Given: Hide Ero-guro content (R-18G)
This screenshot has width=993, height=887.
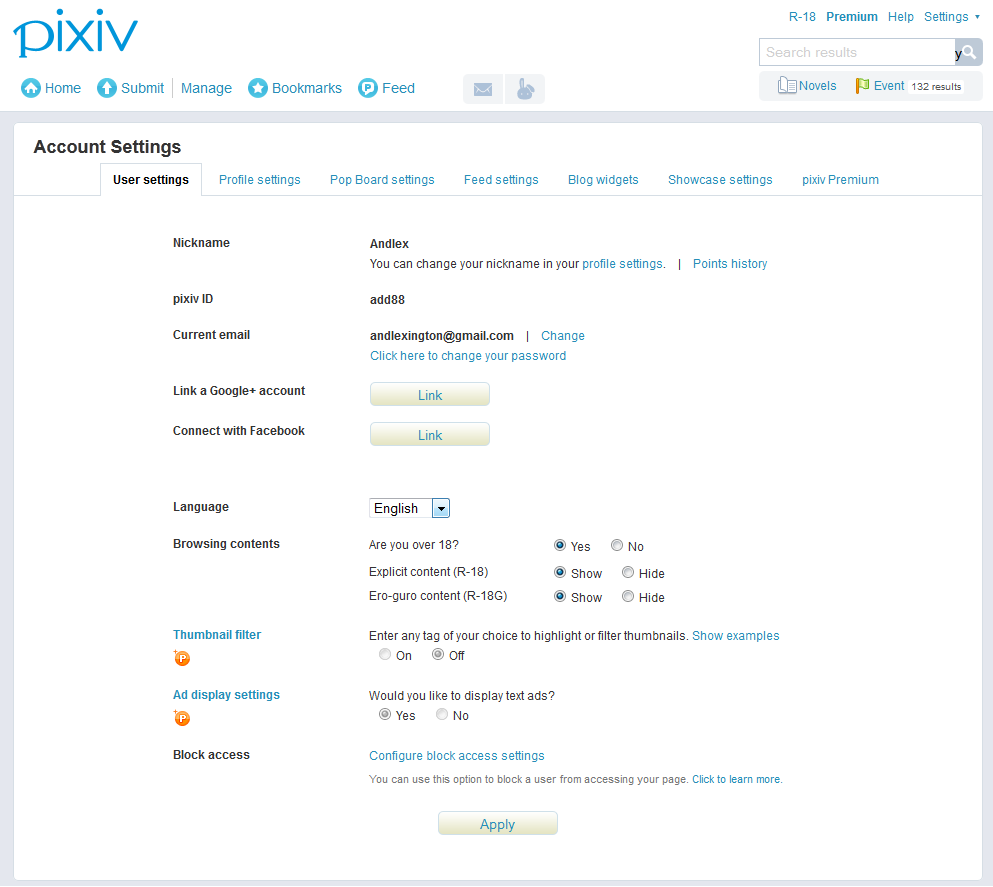Looking at the screenshot, I should coord(628,597).
